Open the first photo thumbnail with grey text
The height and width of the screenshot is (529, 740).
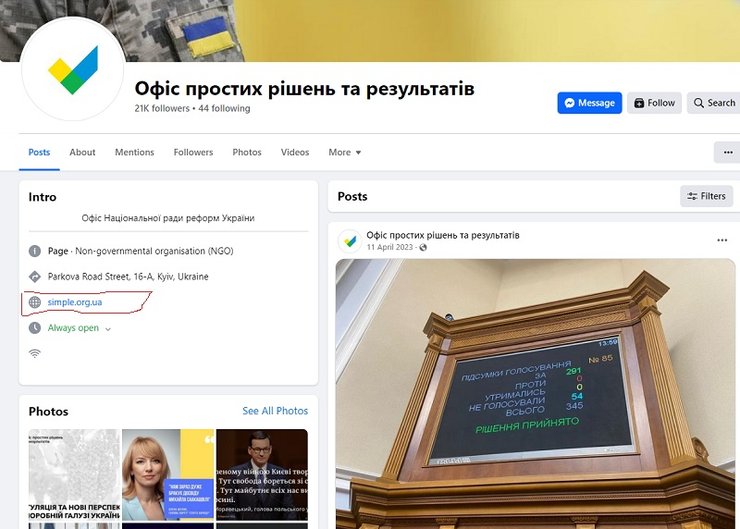[x=74, y=475]
